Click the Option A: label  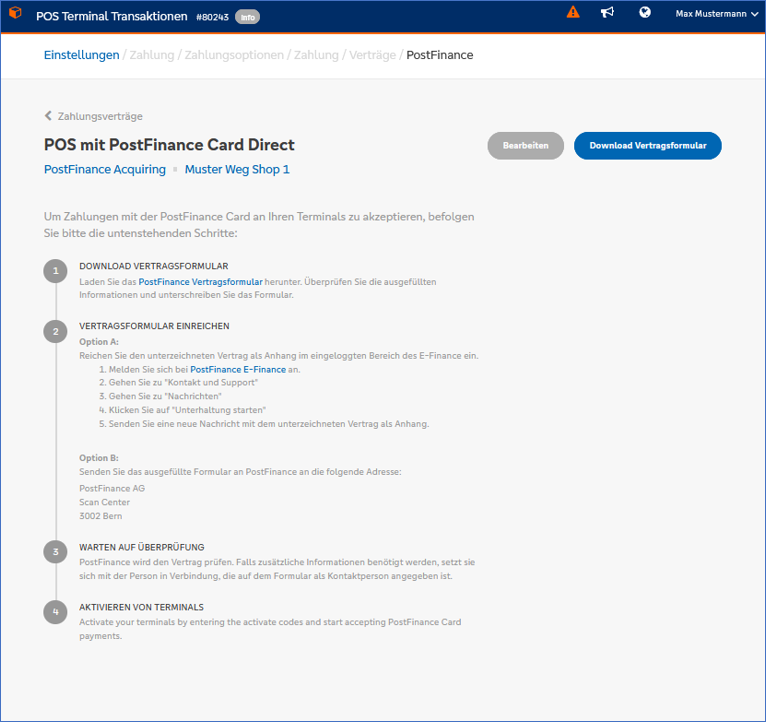point(99,342)
